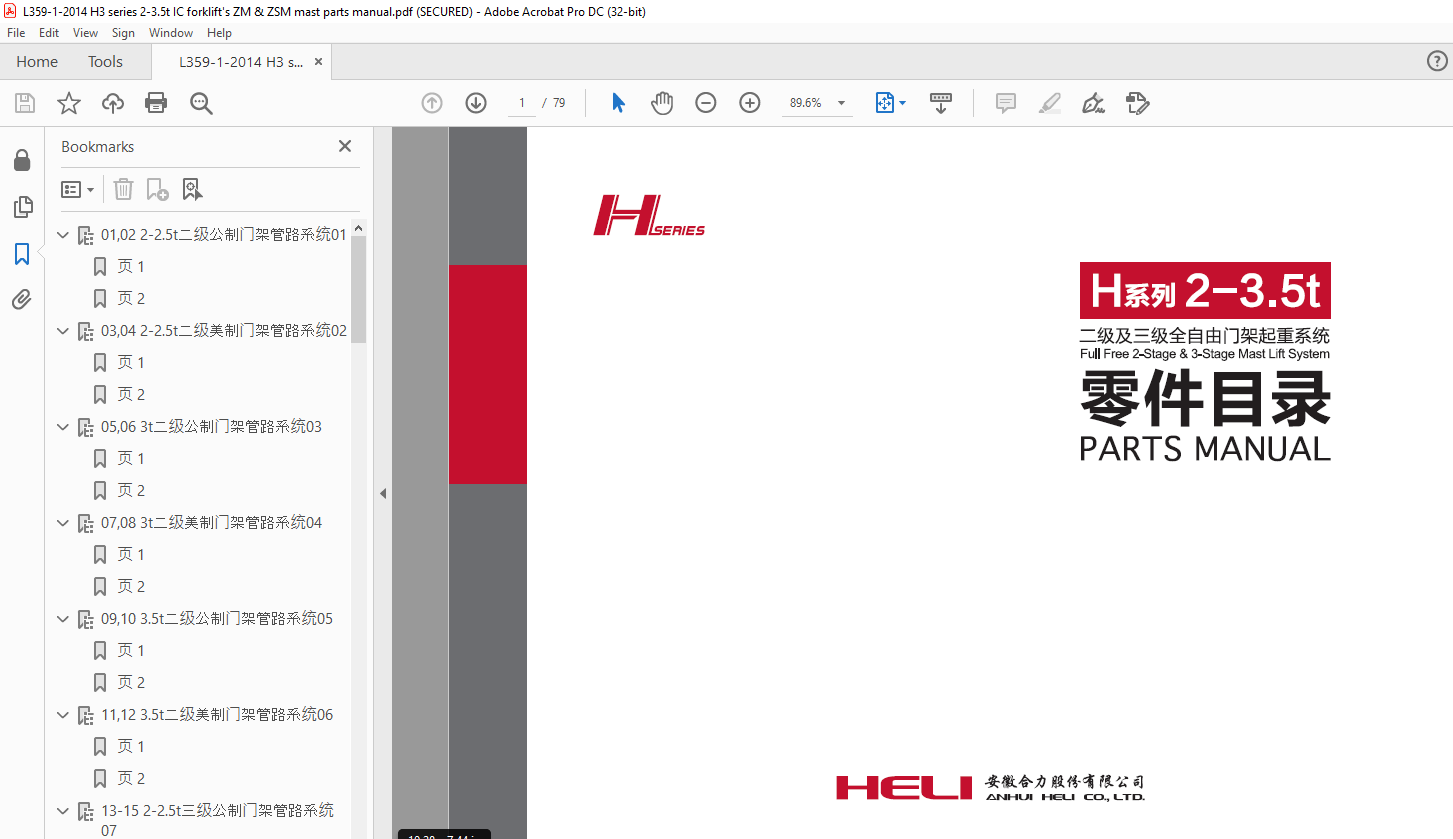1453x839 pixels.
Task: Select 页 2 under 01,02 bookmark
Action: pos(131,299)
